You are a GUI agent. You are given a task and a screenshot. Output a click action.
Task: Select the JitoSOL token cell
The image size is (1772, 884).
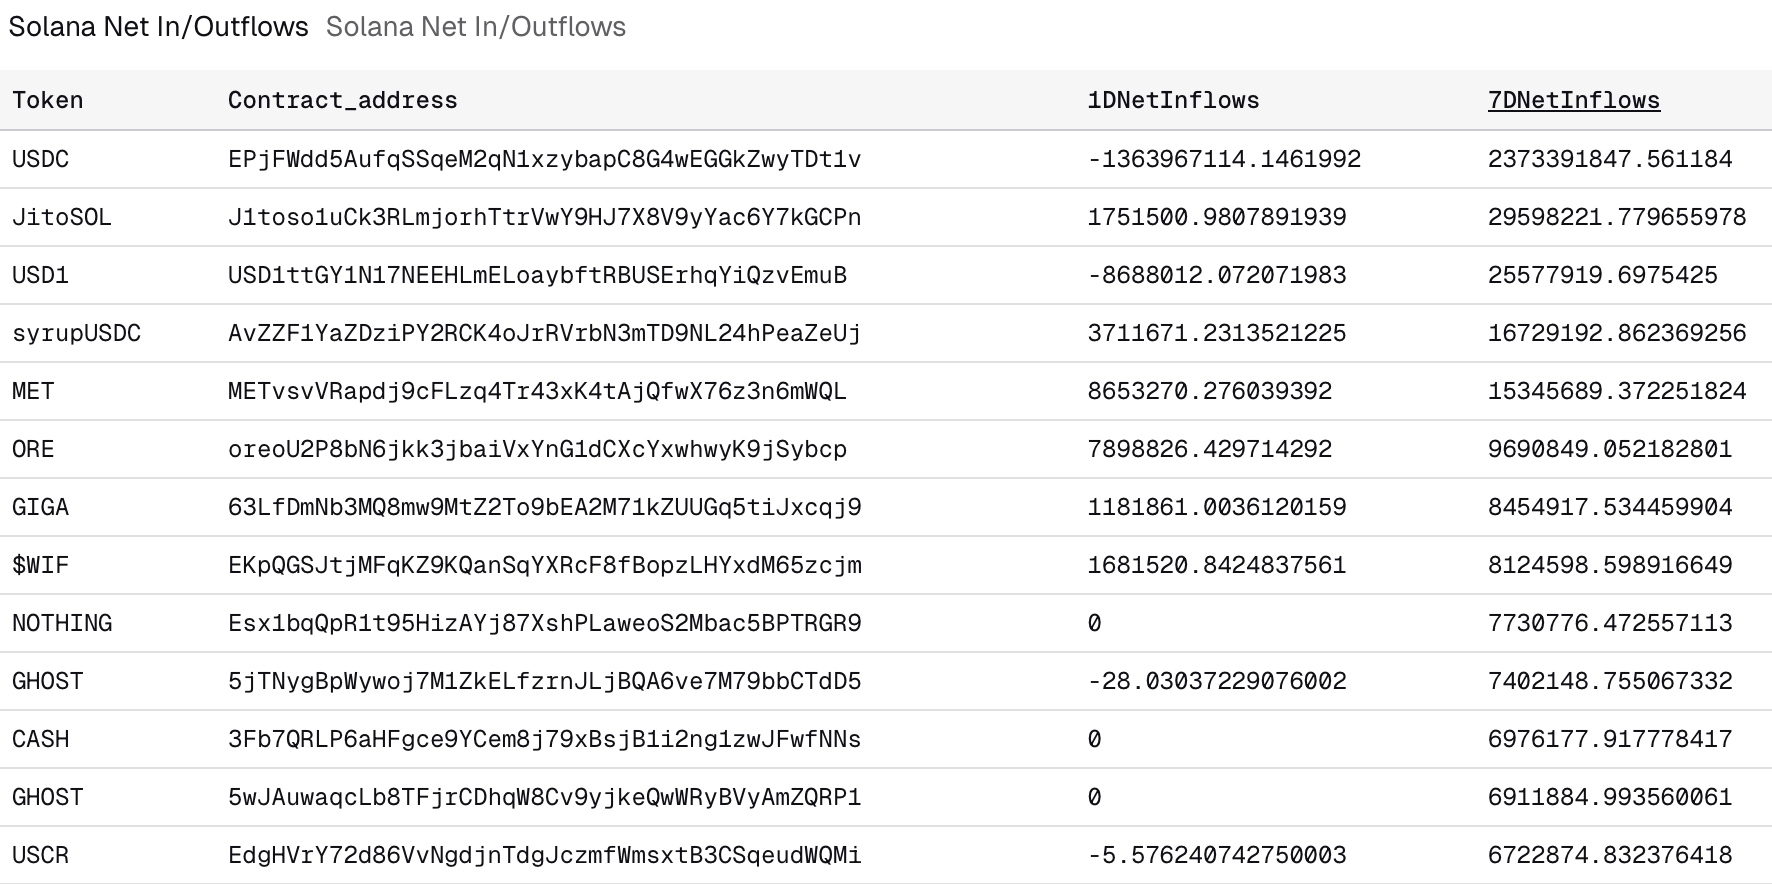[x=61, y=217]
